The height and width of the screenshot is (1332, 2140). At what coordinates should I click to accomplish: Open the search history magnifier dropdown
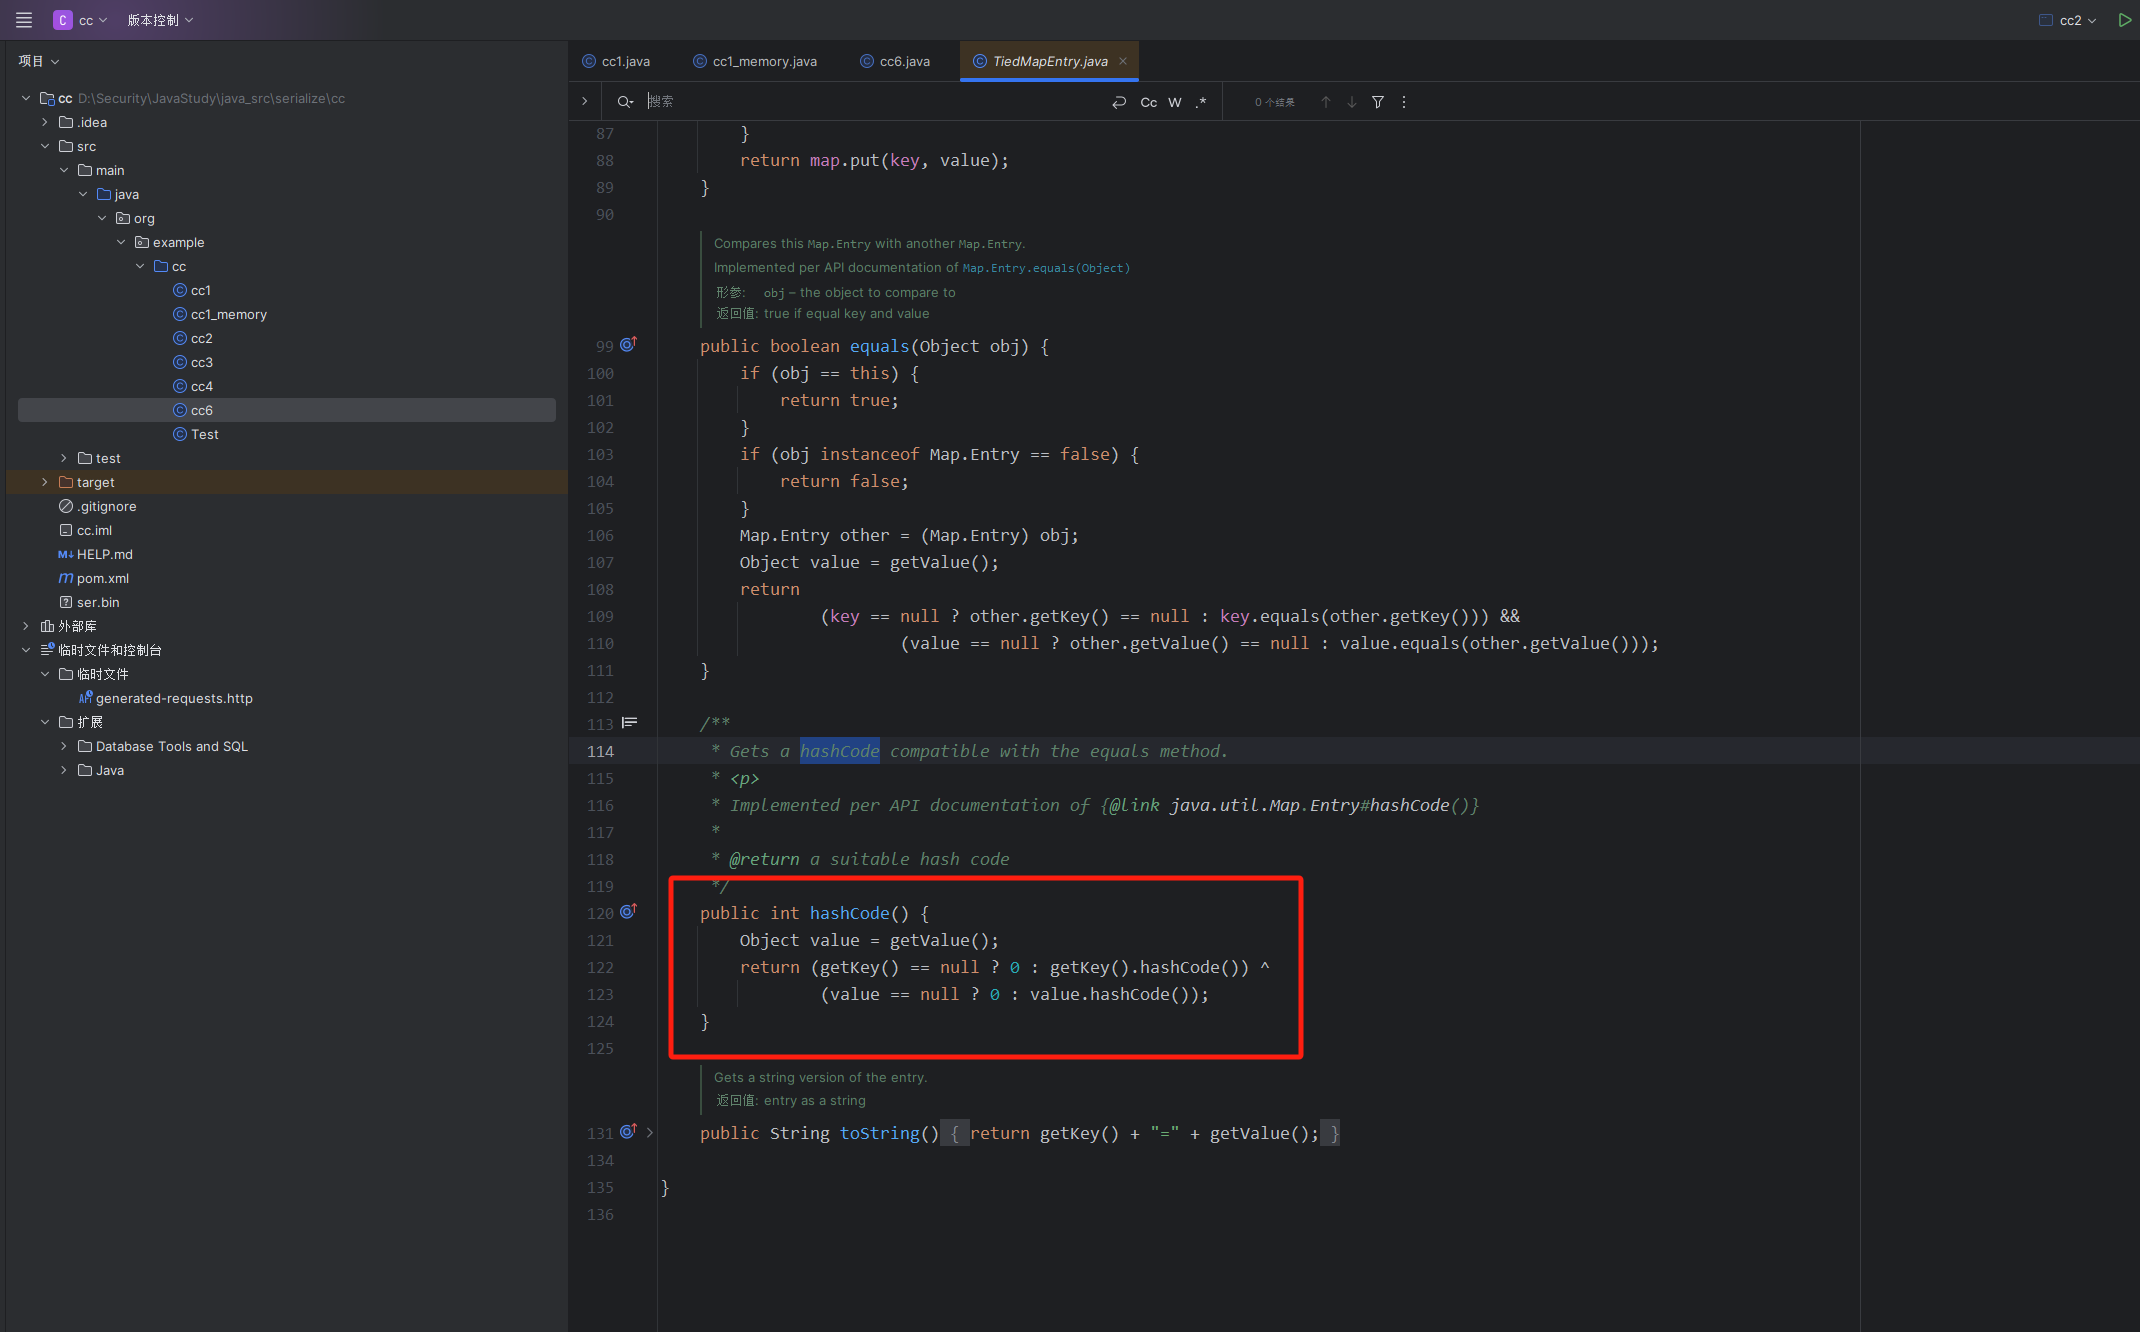[x=625, y=102]
